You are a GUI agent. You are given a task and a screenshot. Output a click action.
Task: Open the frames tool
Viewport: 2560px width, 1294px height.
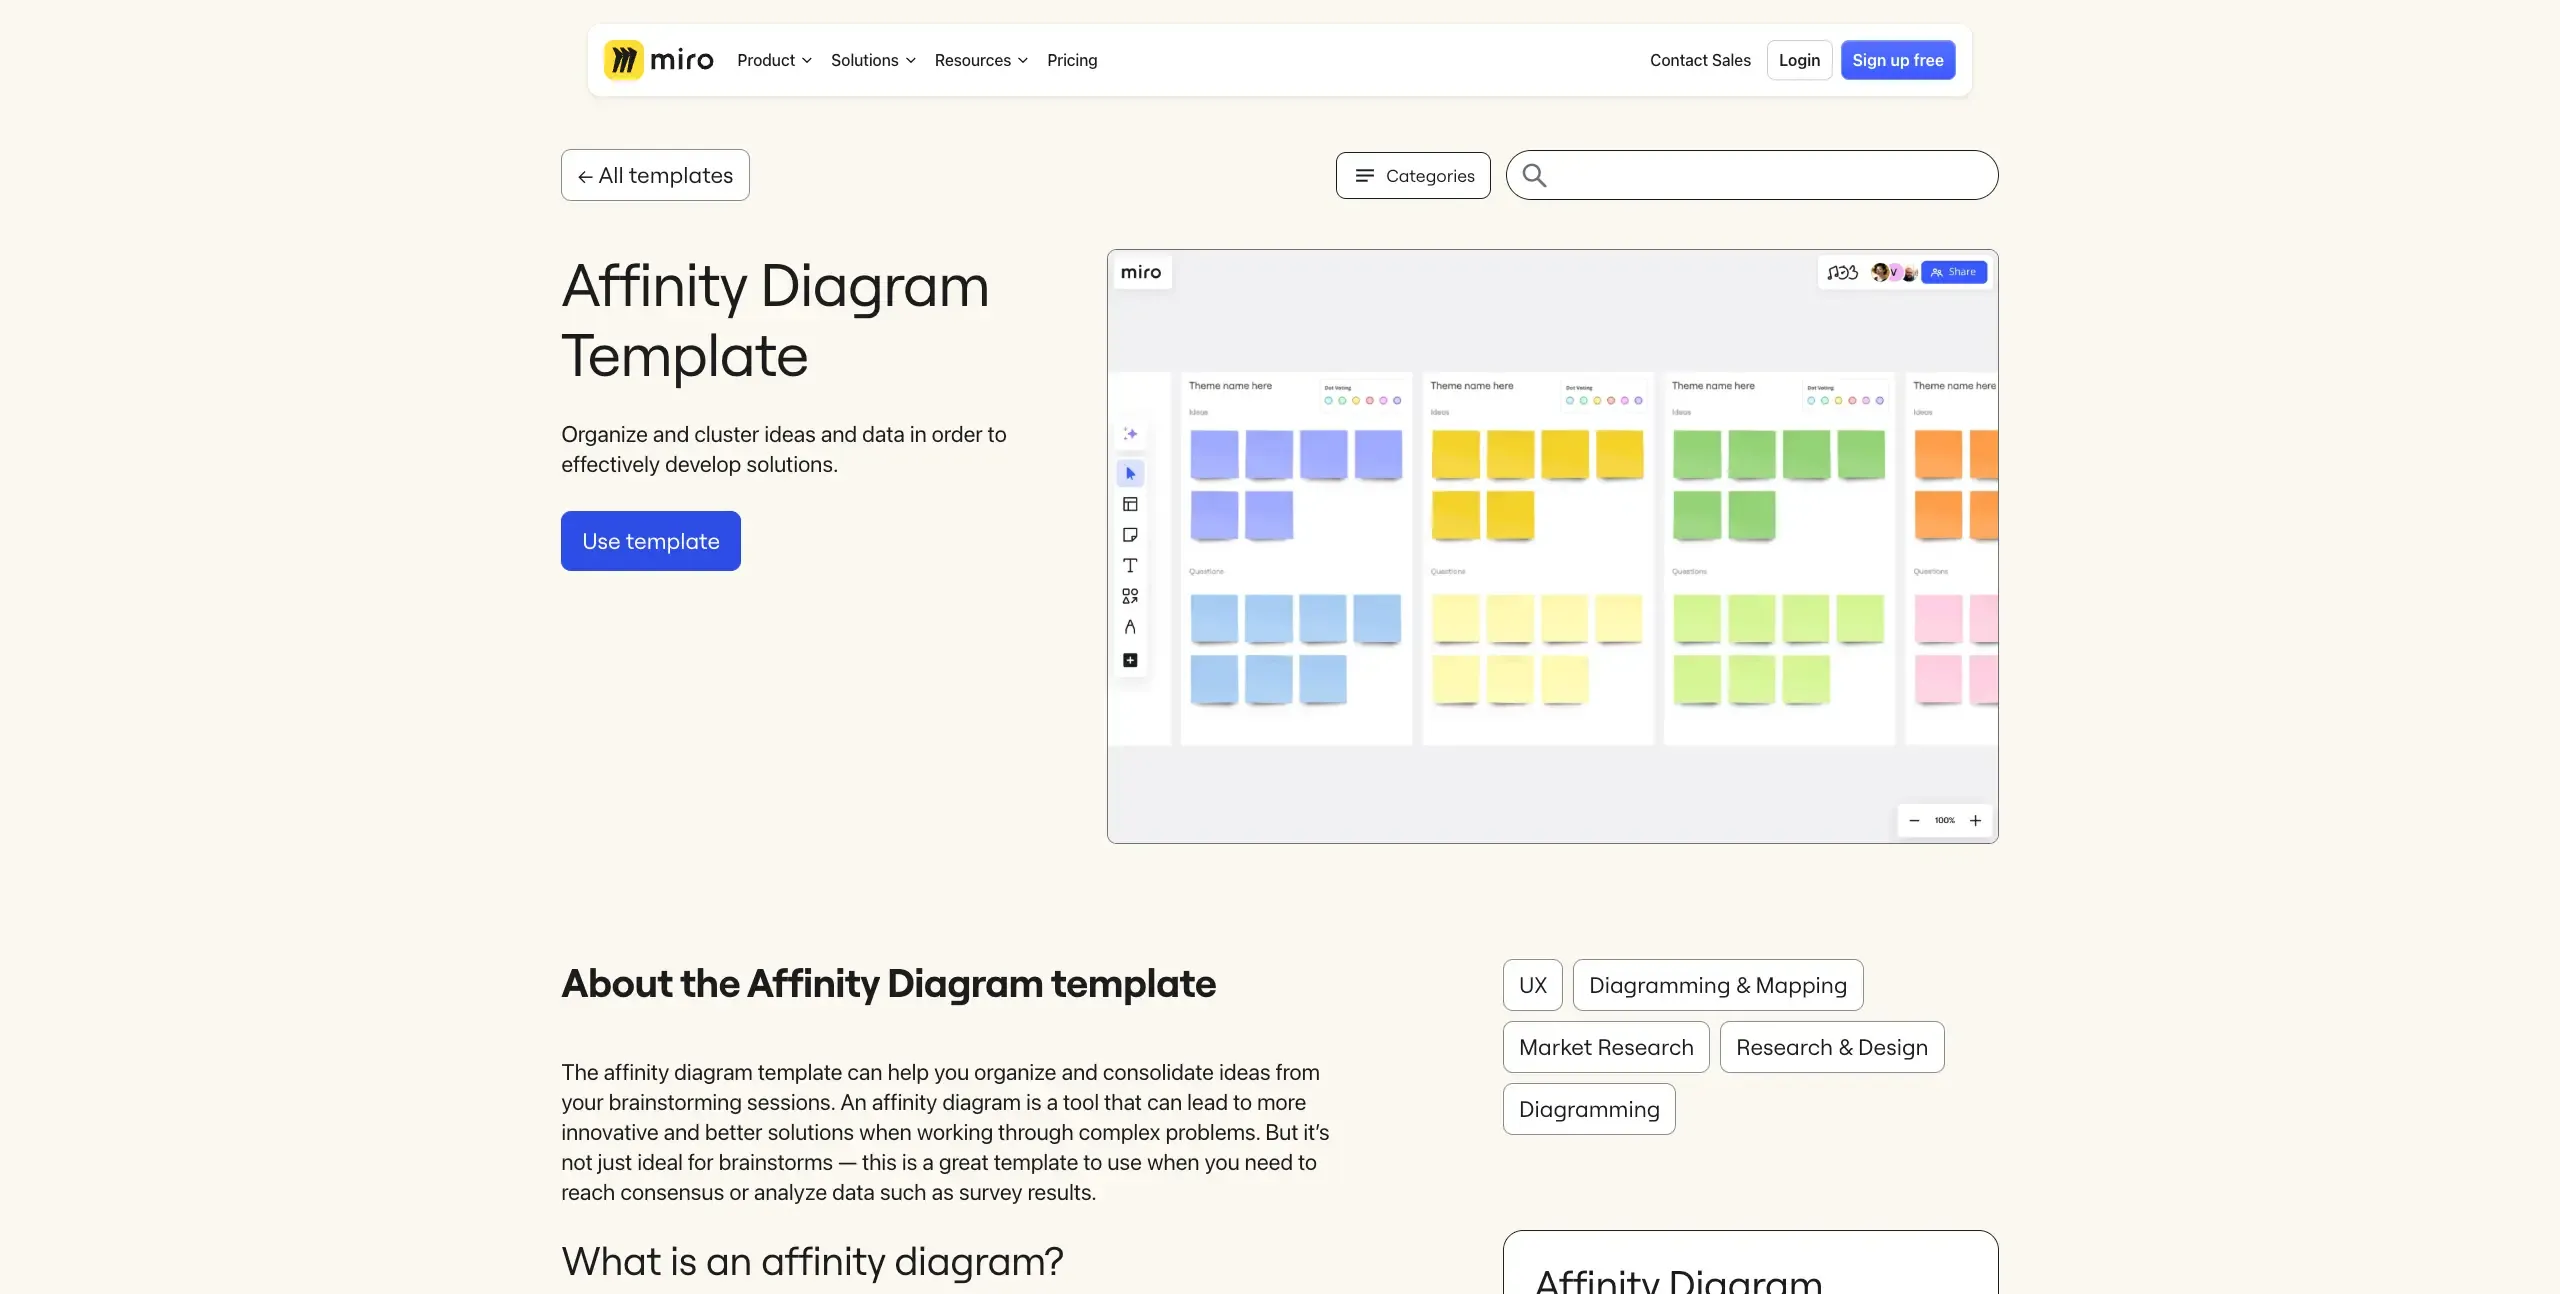coord(1129,504)
